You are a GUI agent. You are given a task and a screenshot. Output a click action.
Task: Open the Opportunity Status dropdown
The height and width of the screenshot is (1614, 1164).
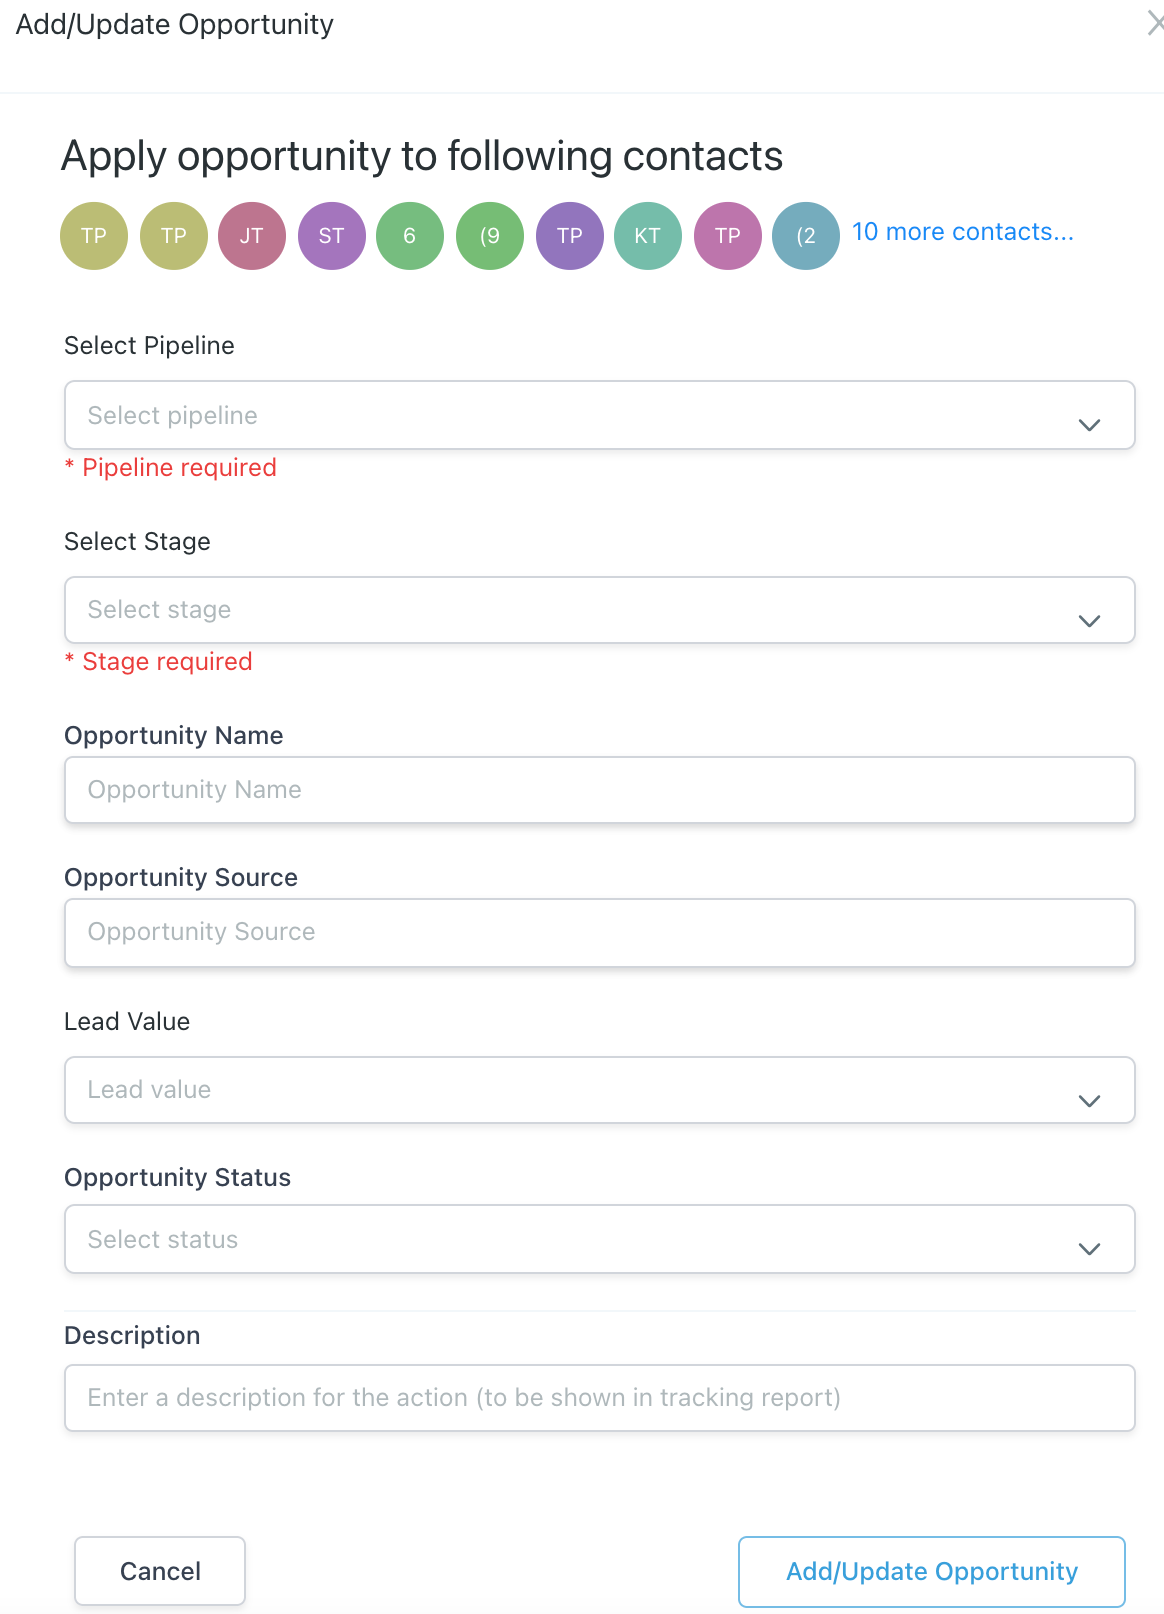click(x=599, y=1239)
